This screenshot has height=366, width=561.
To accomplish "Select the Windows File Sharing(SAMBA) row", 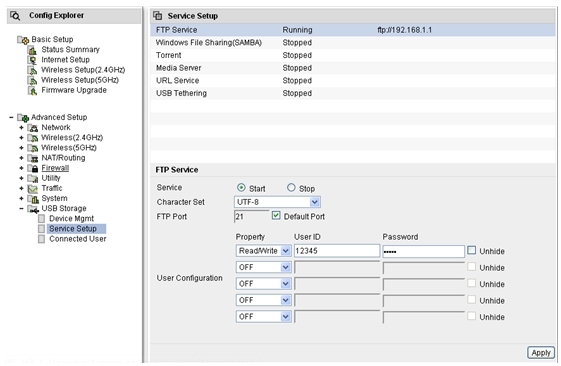I will [353, 43].
